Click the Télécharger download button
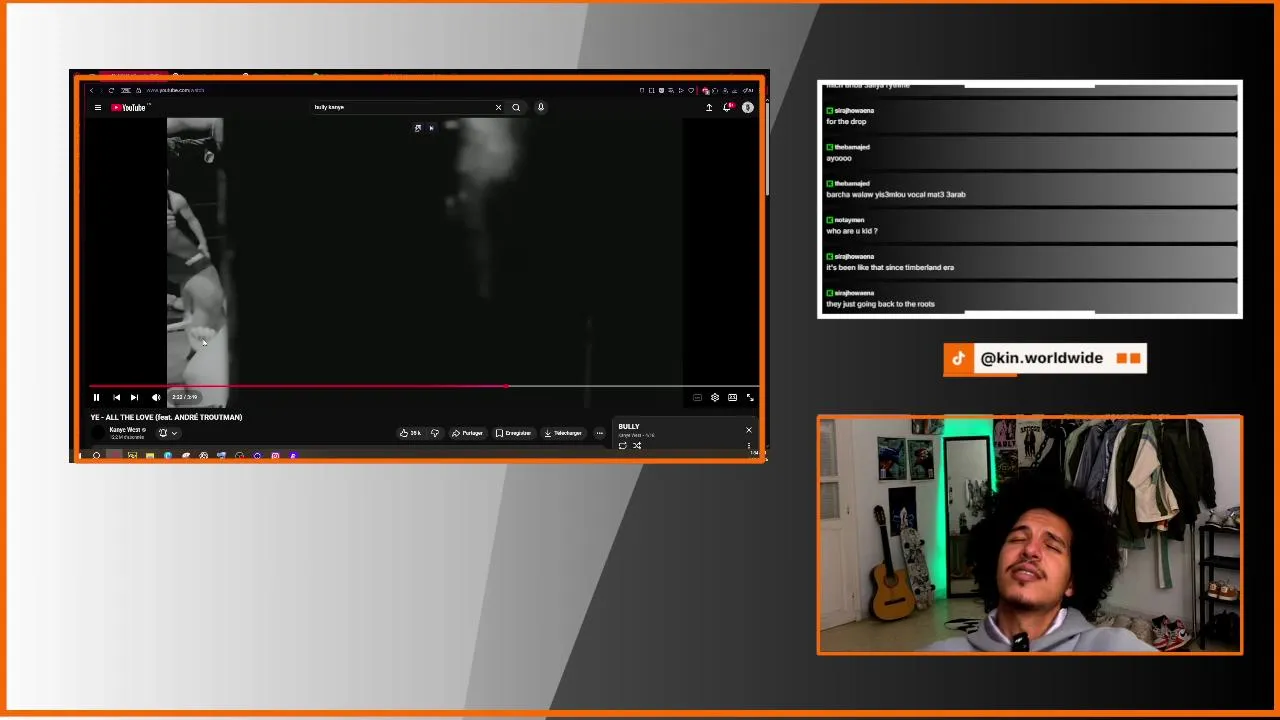The height and width of the screenshot is (720, 1280). click(562, 433)
